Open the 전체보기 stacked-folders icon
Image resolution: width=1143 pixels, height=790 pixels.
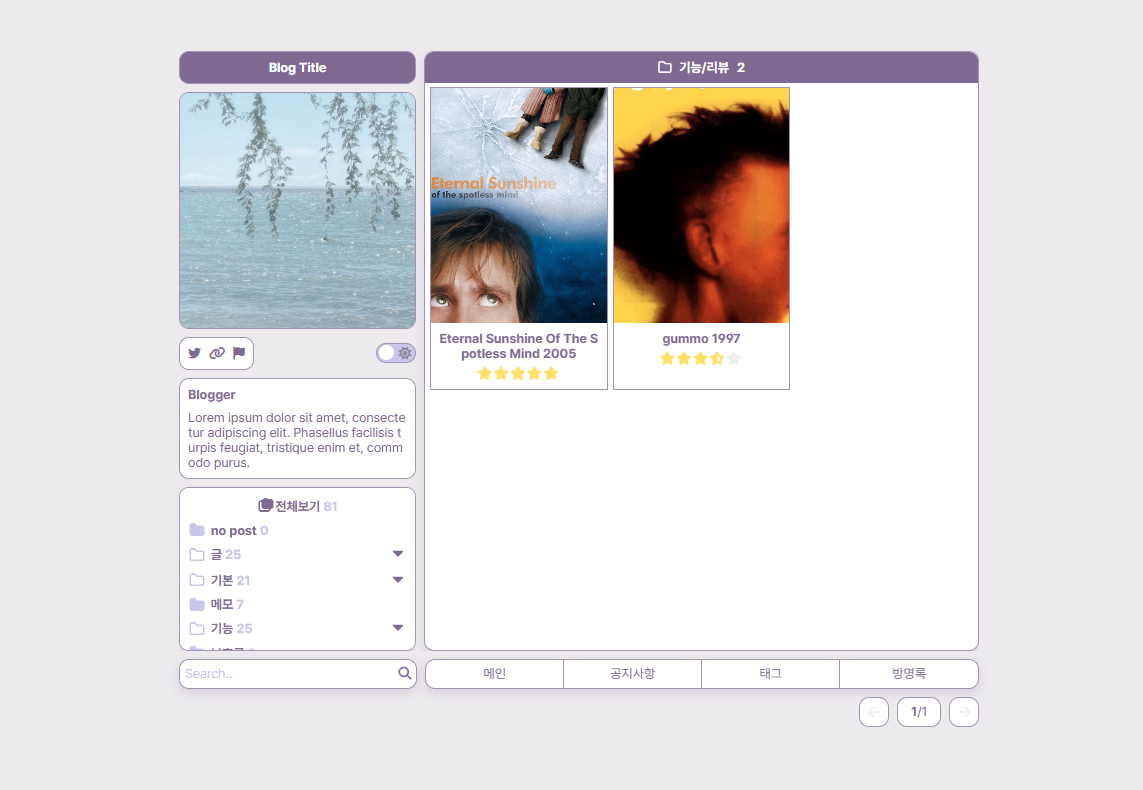coord(265,505)
